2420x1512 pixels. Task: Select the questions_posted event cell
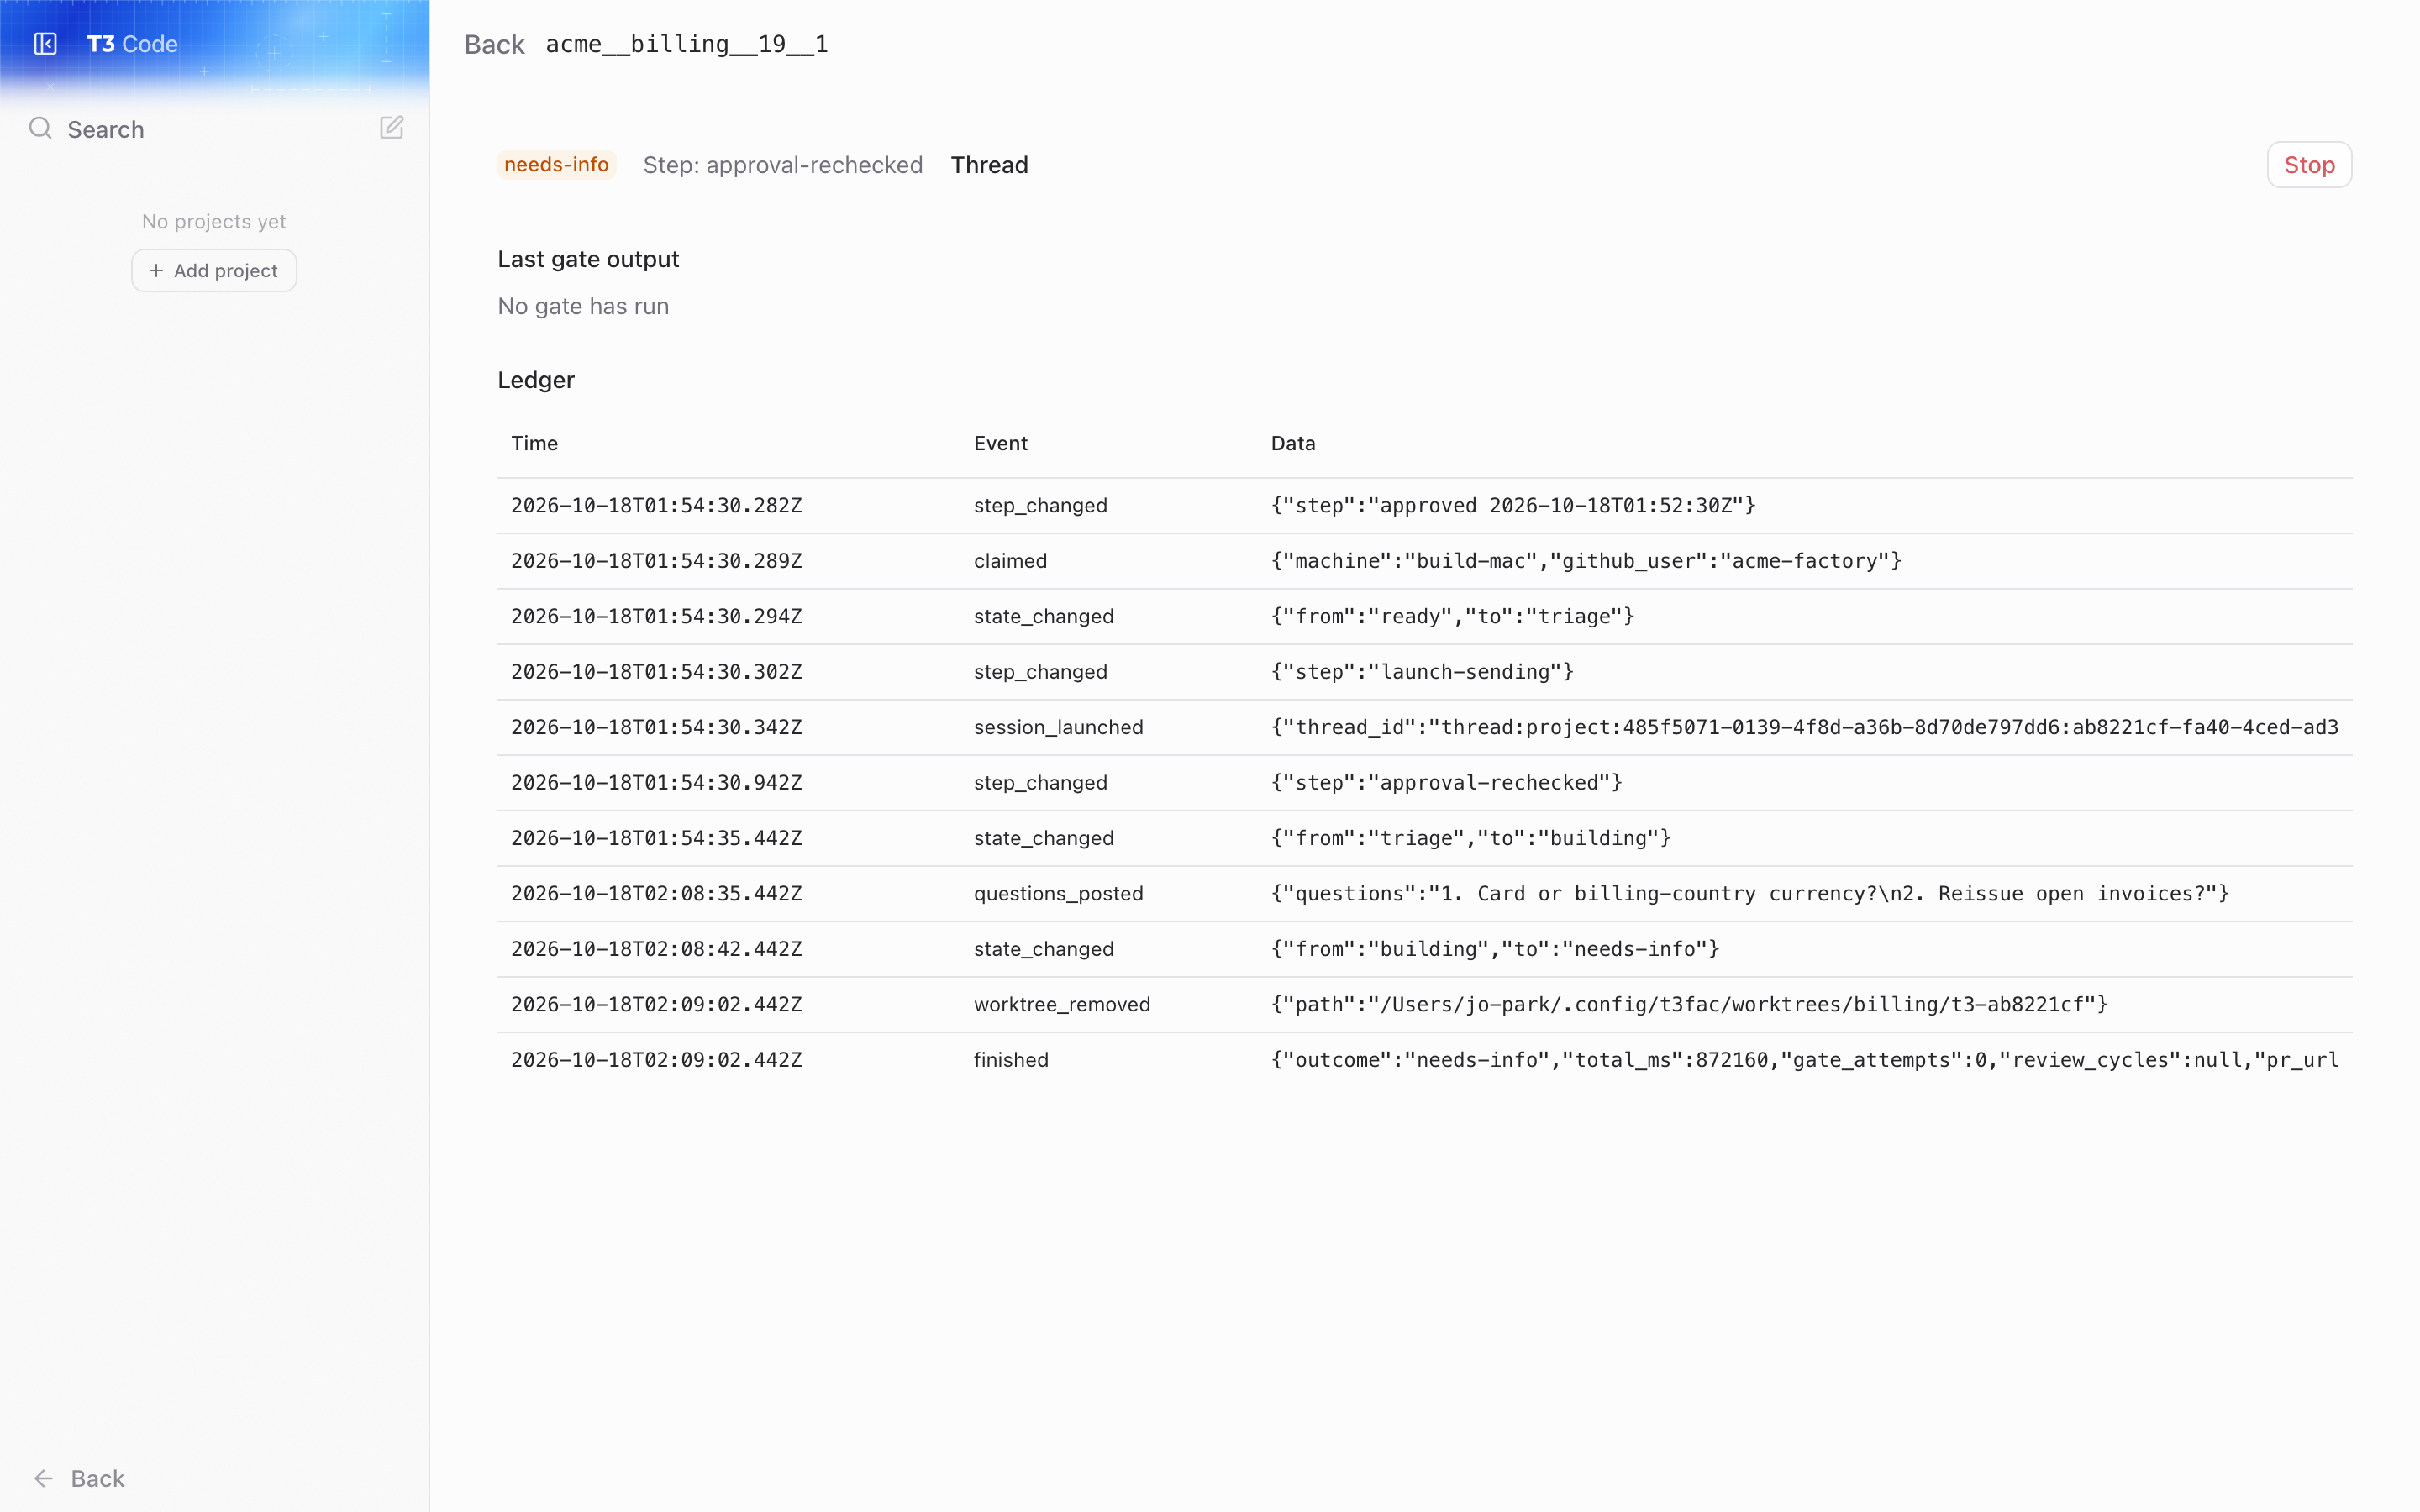1058,893
